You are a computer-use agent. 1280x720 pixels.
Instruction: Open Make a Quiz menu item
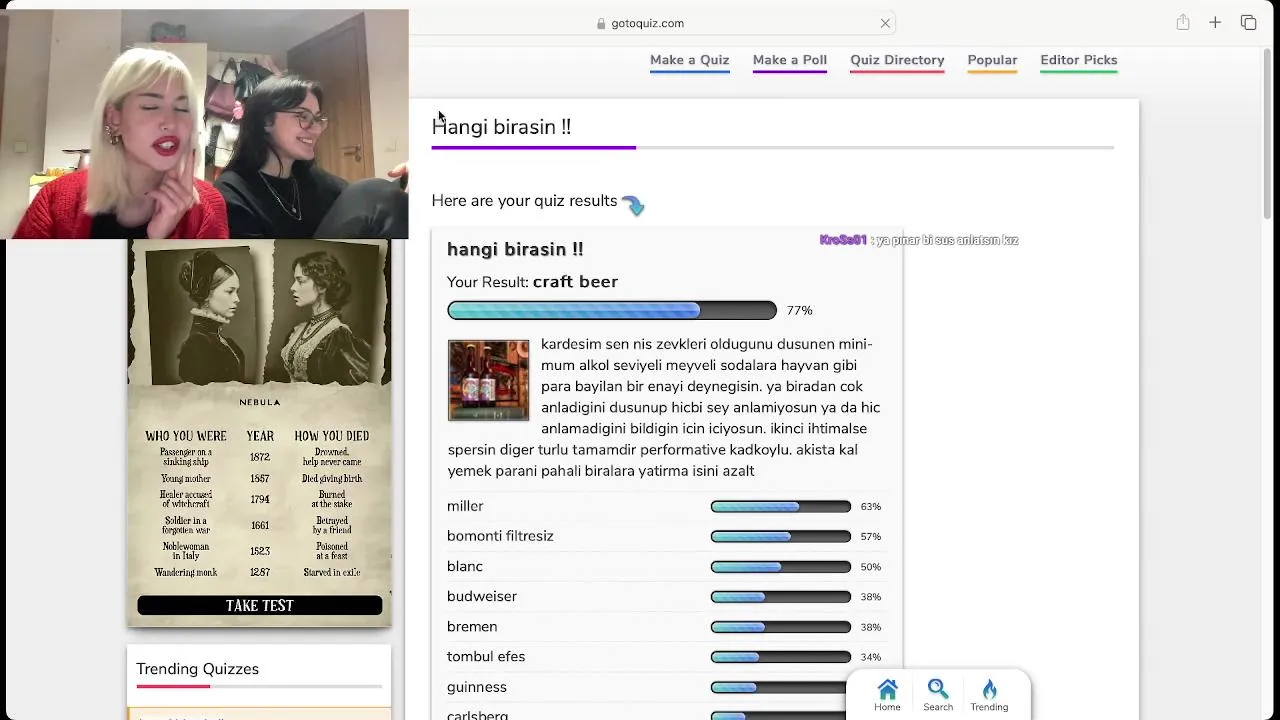(x=689, y=60)
